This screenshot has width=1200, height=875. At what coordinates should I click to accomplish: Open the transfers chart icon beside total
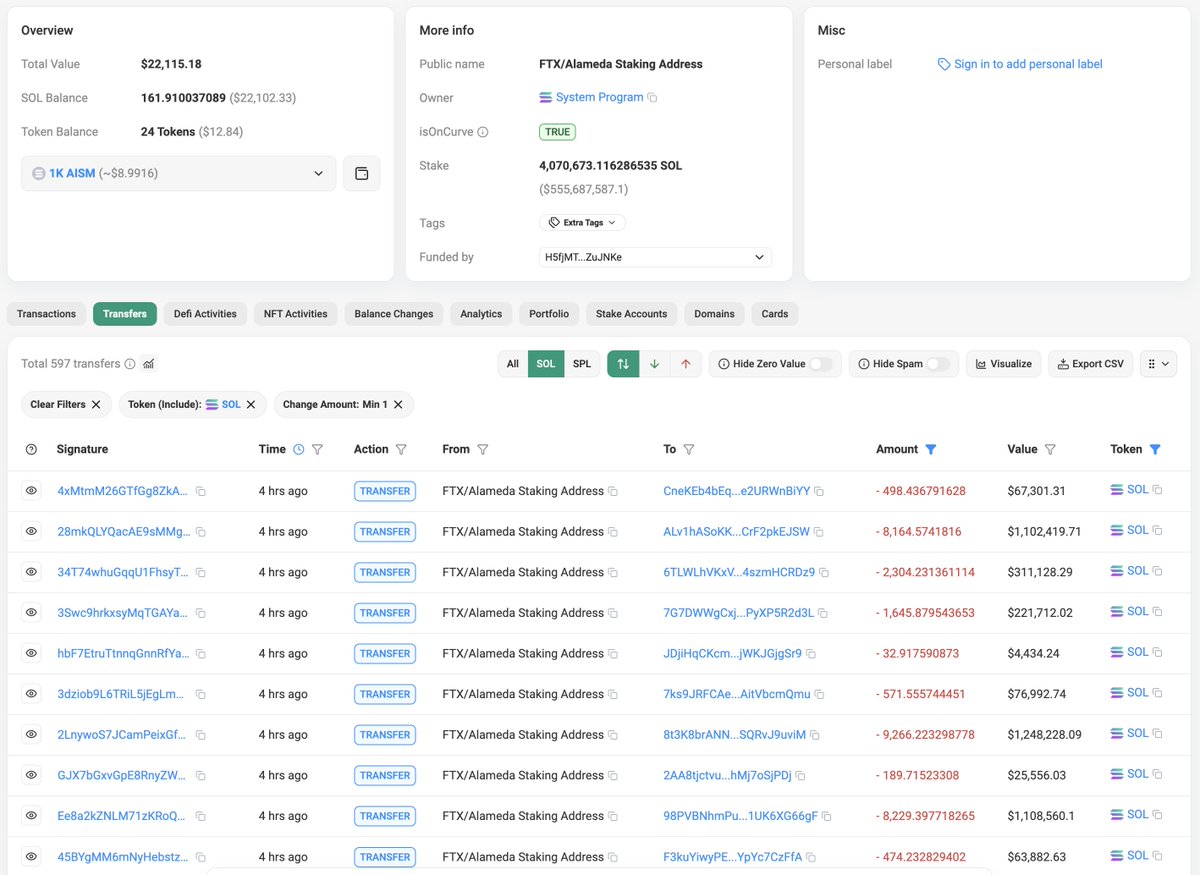click(149, 364)
